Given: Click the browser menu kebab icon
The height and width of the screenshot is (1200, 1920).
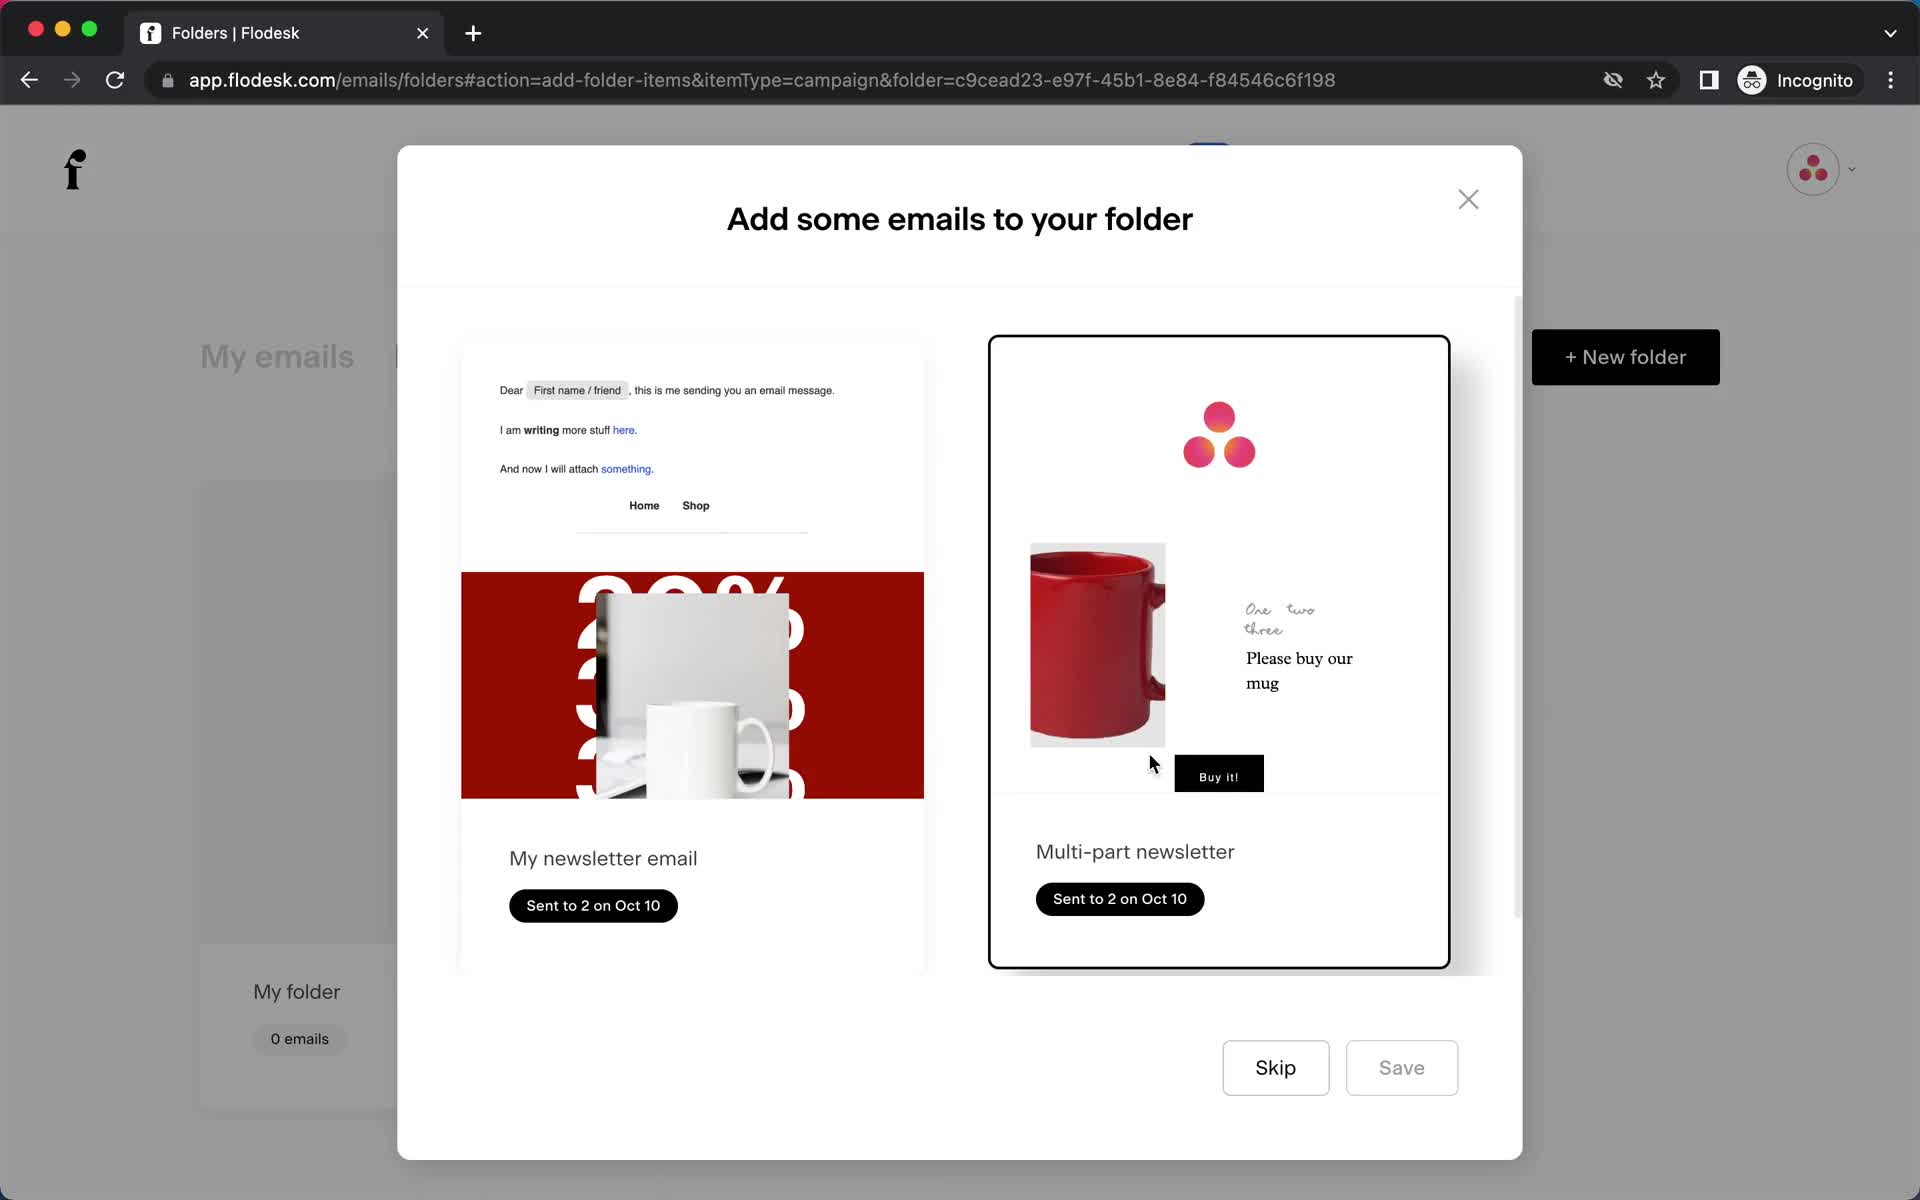Looking at the screenshot, I should (1894, 80).
